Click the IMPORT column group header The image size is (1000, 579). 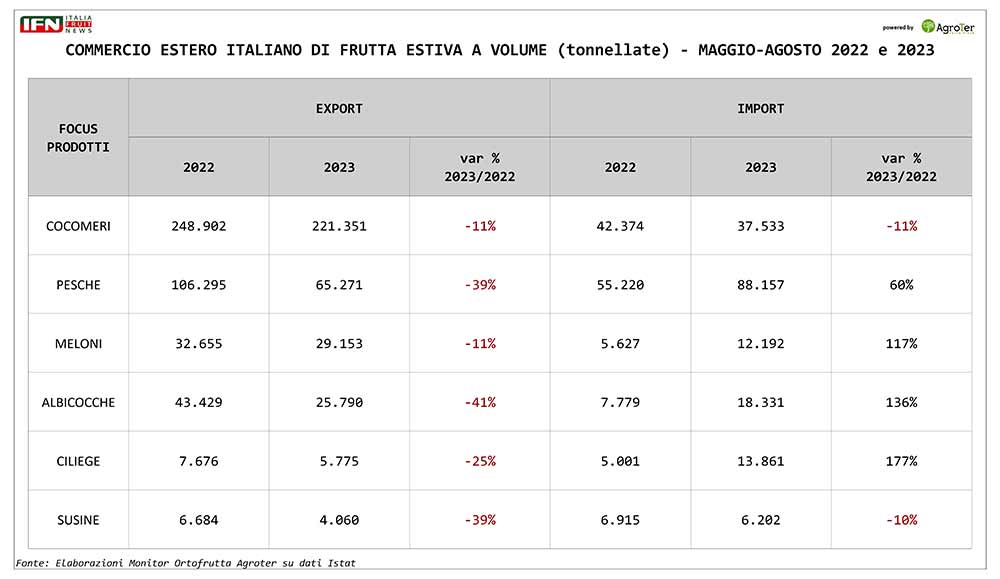coord(761,108)
